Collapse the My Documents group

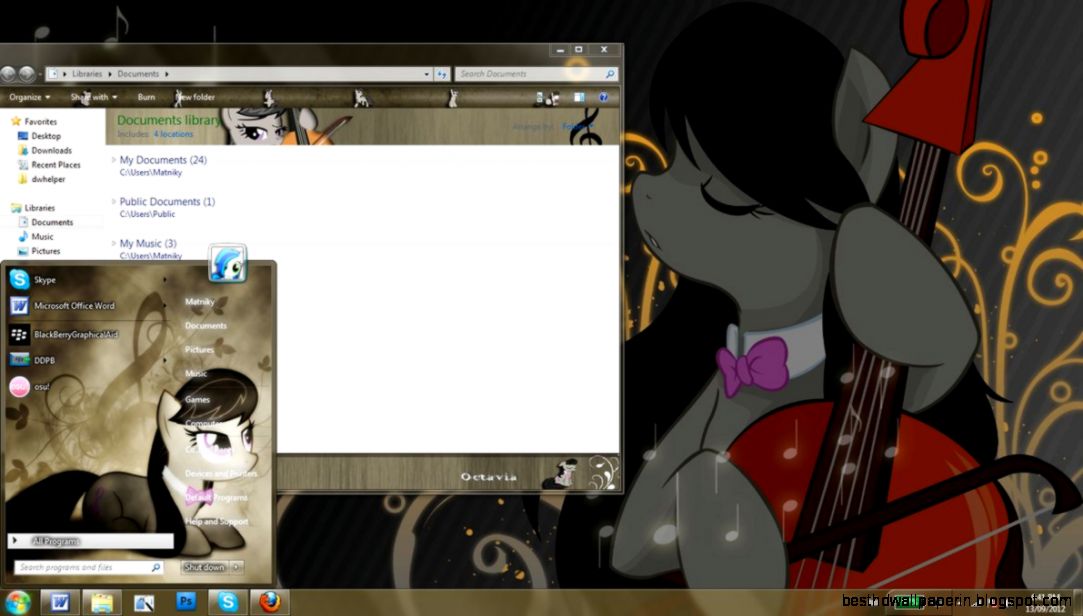113,159
